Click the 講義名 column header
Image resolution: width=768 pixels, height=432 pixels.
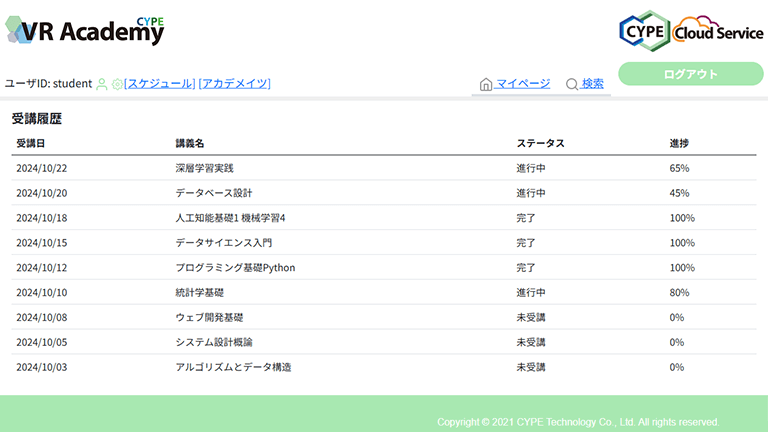(190, 144)
